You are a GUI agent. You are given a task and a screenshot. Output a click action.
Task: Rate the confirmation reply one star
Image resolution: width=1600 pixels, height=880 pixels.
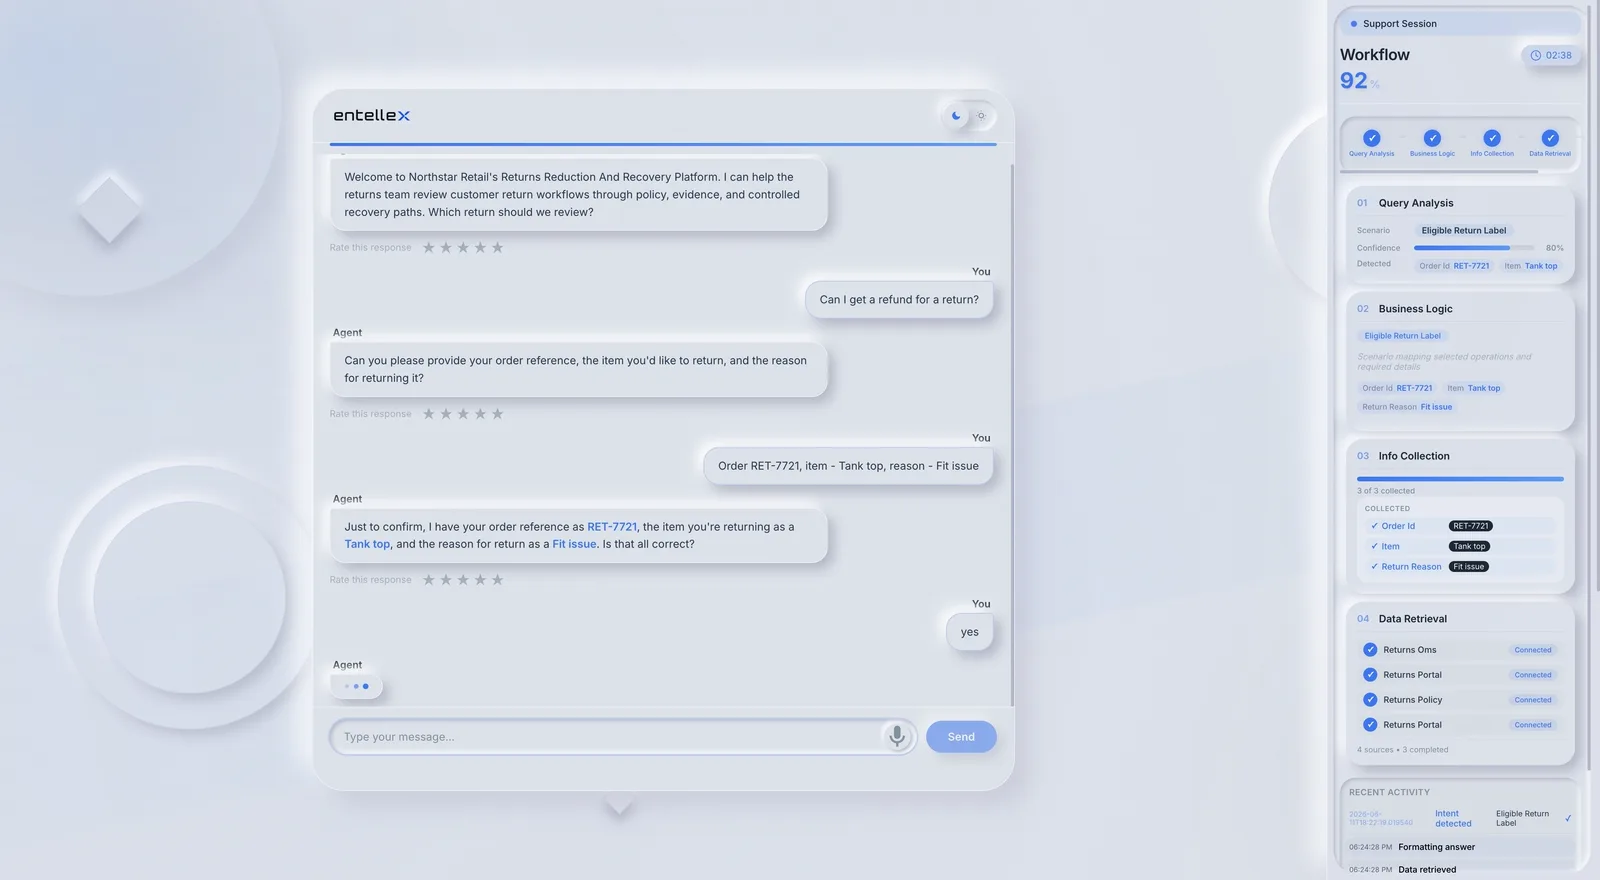pyautogui.click(x=429, y=580)
